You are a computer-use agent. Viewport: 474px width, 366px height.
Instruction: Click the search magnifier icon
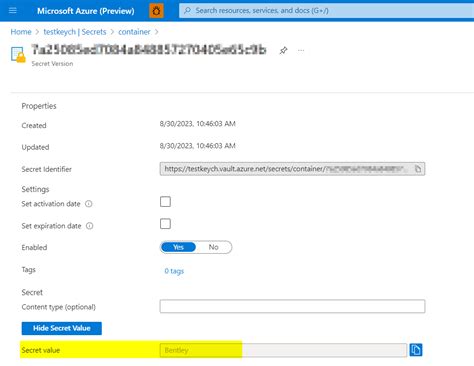(x=188, y=11)
